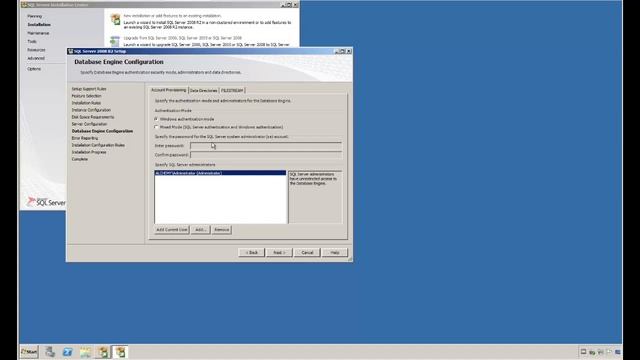Close the SQL Server 2008 R2 Setup window
Screen dimensions: 640x360
pyautogui.click(x=349, y=51)
